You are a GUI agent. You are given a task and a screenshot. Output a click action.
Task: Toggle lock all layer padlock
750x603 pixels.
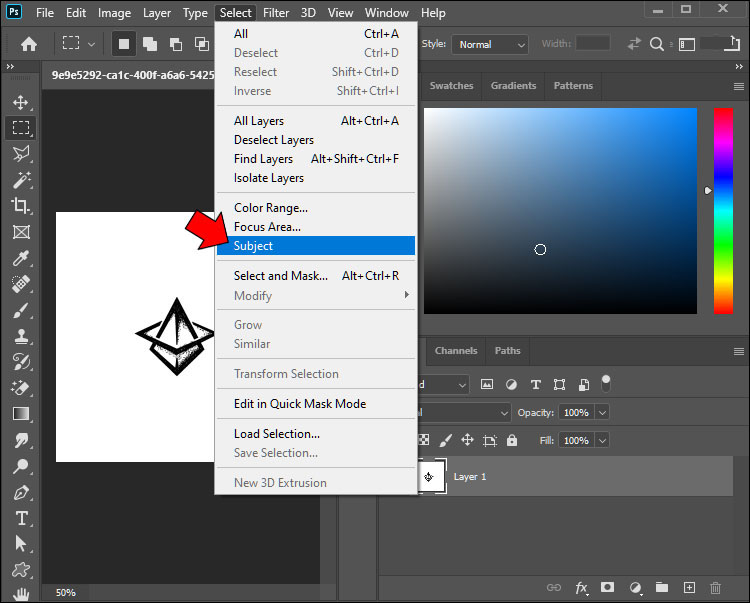pos(512,440)
